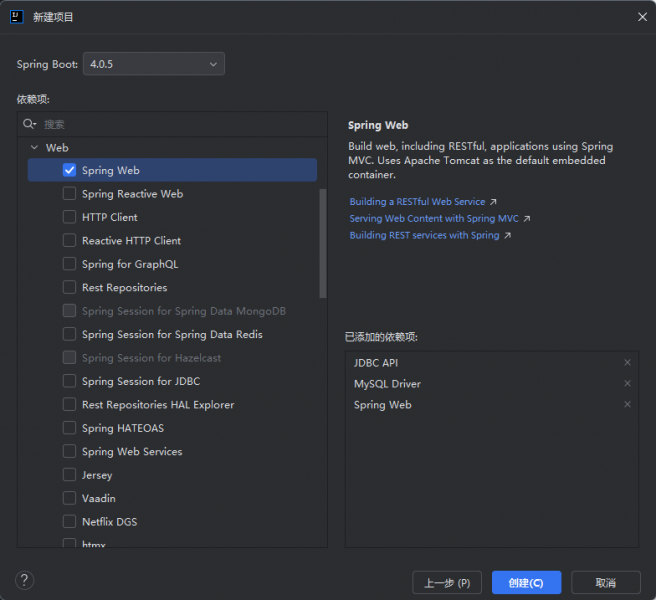The image size is (656, 600).
Task: Check Spring Reactive Web dependency
Action: (69, 193)
